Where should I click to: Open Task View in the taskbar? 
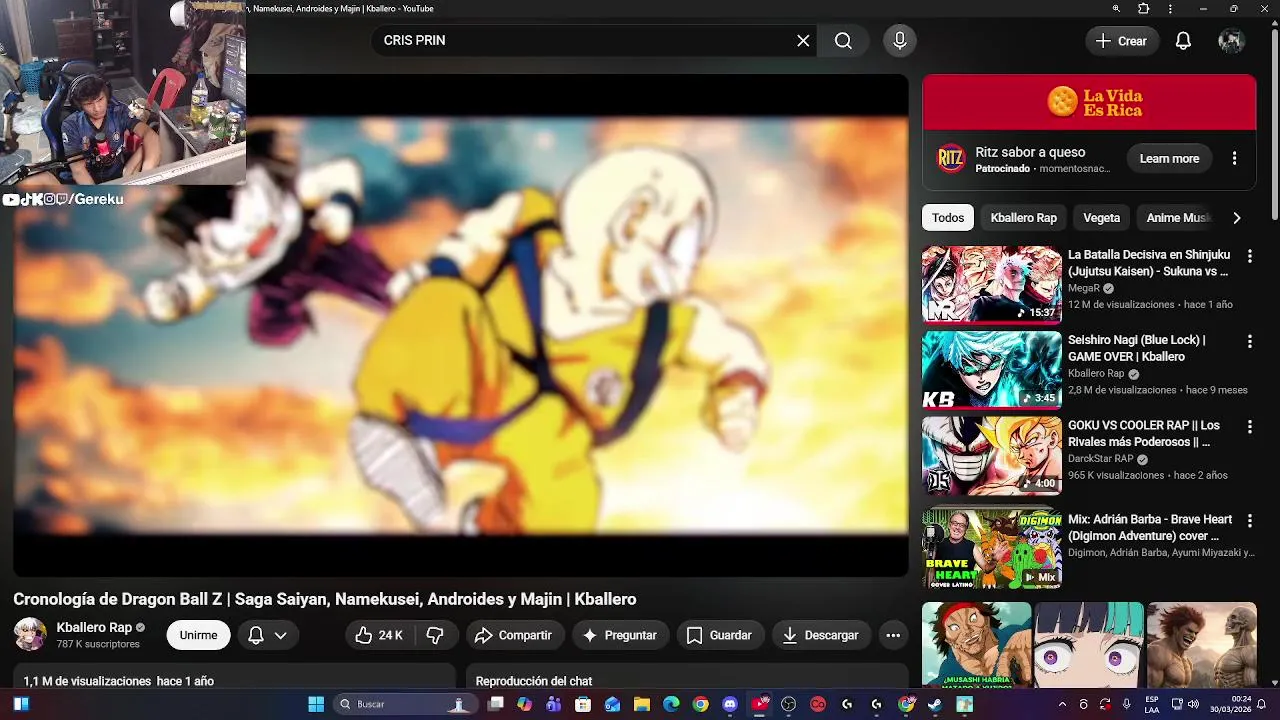(x=496, y=704)
